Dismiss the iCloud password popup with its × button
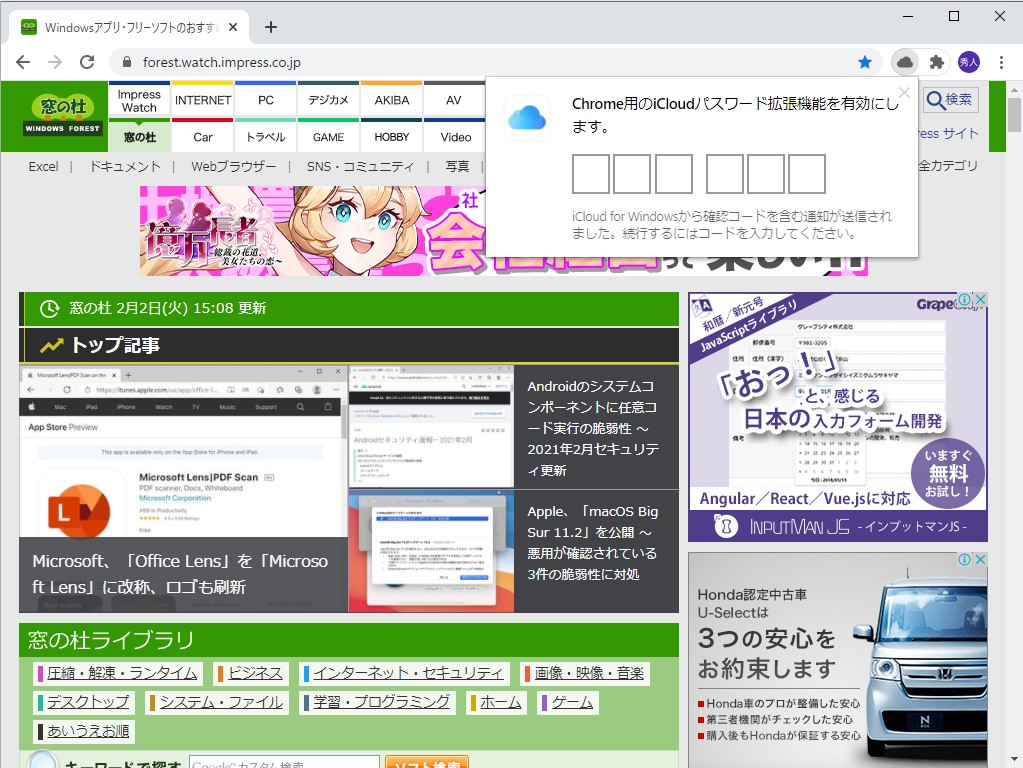This screenshot has width=1023, height=768. (904, 94)
